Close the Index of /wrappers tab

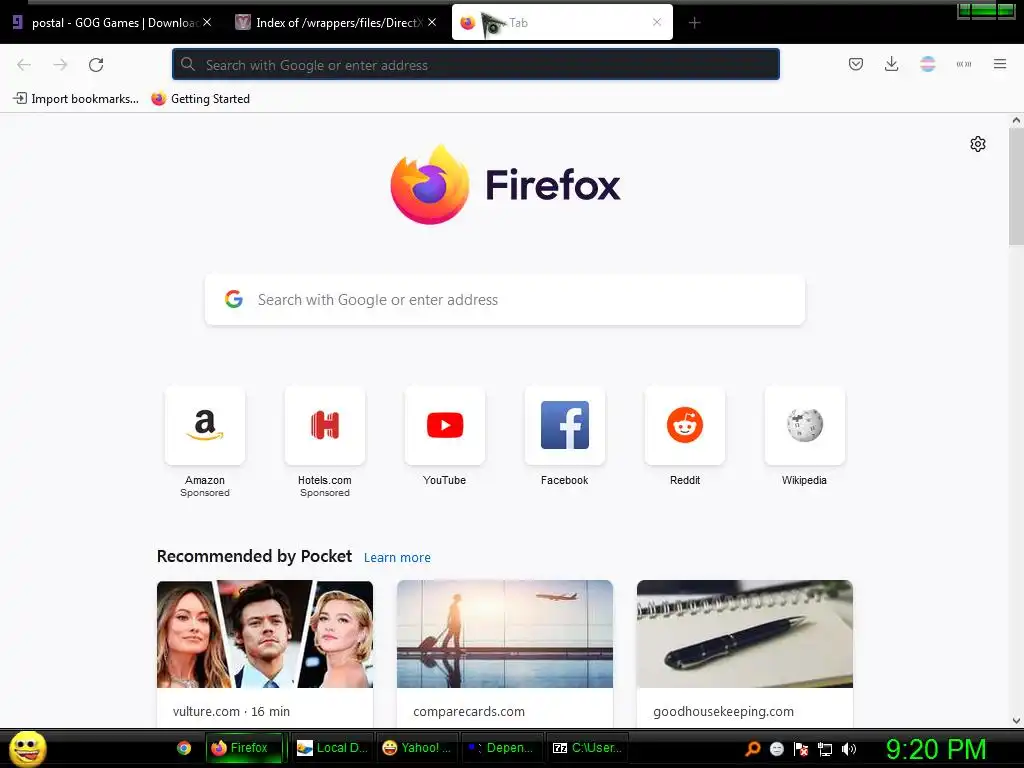tap(432, 22)
